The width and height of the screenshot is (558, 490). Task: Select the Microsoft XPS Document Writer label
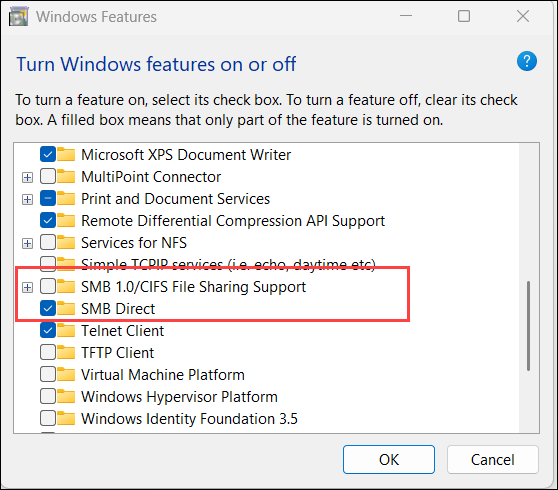pos(186,155)
